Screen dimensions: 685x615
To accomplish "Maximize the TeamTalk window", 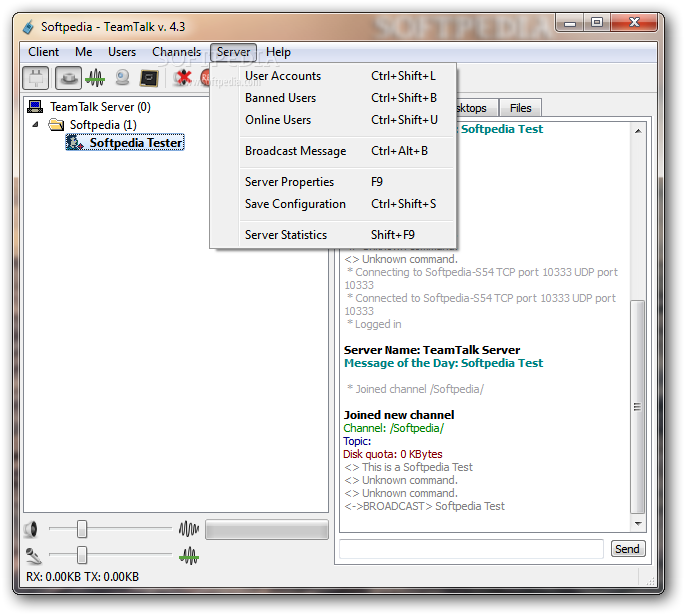I will [597, 23].
